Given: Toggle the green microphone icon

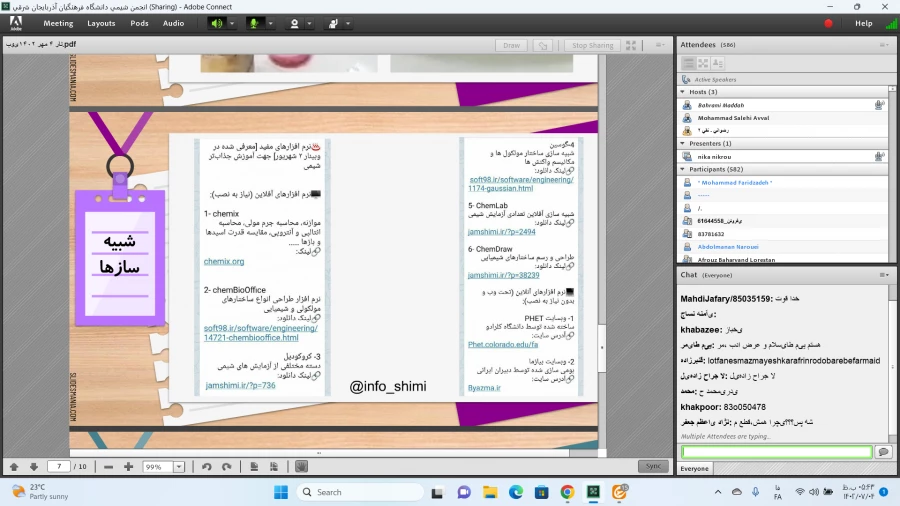Looking at the screenshot, I should coord(255,23).
